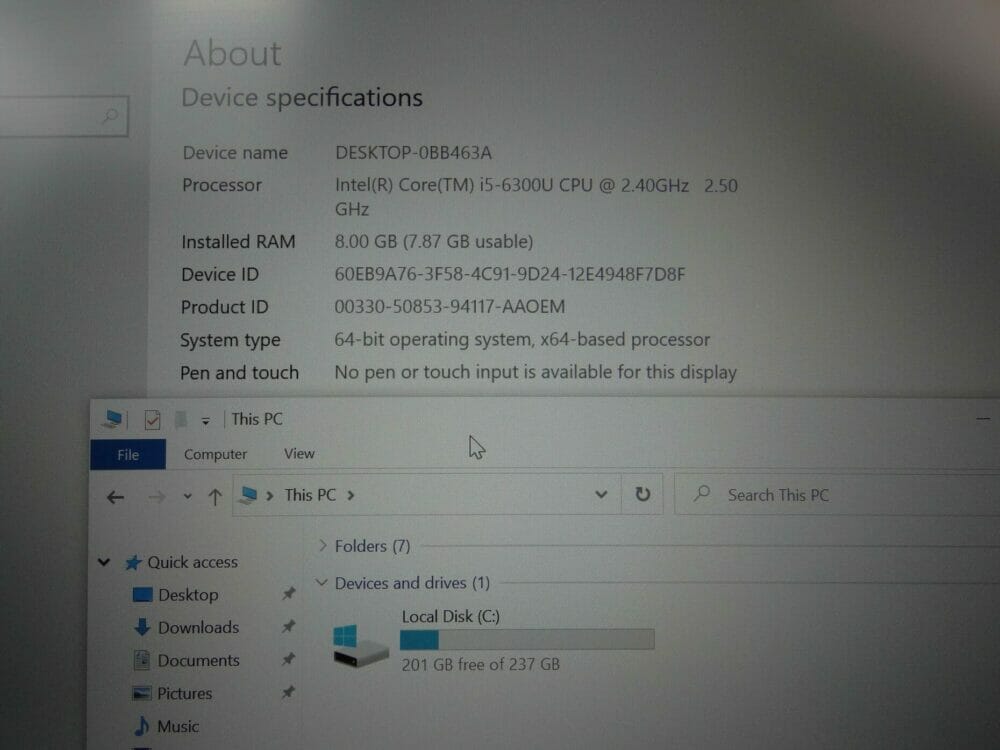Click the Local Disk usage bar

527,639
